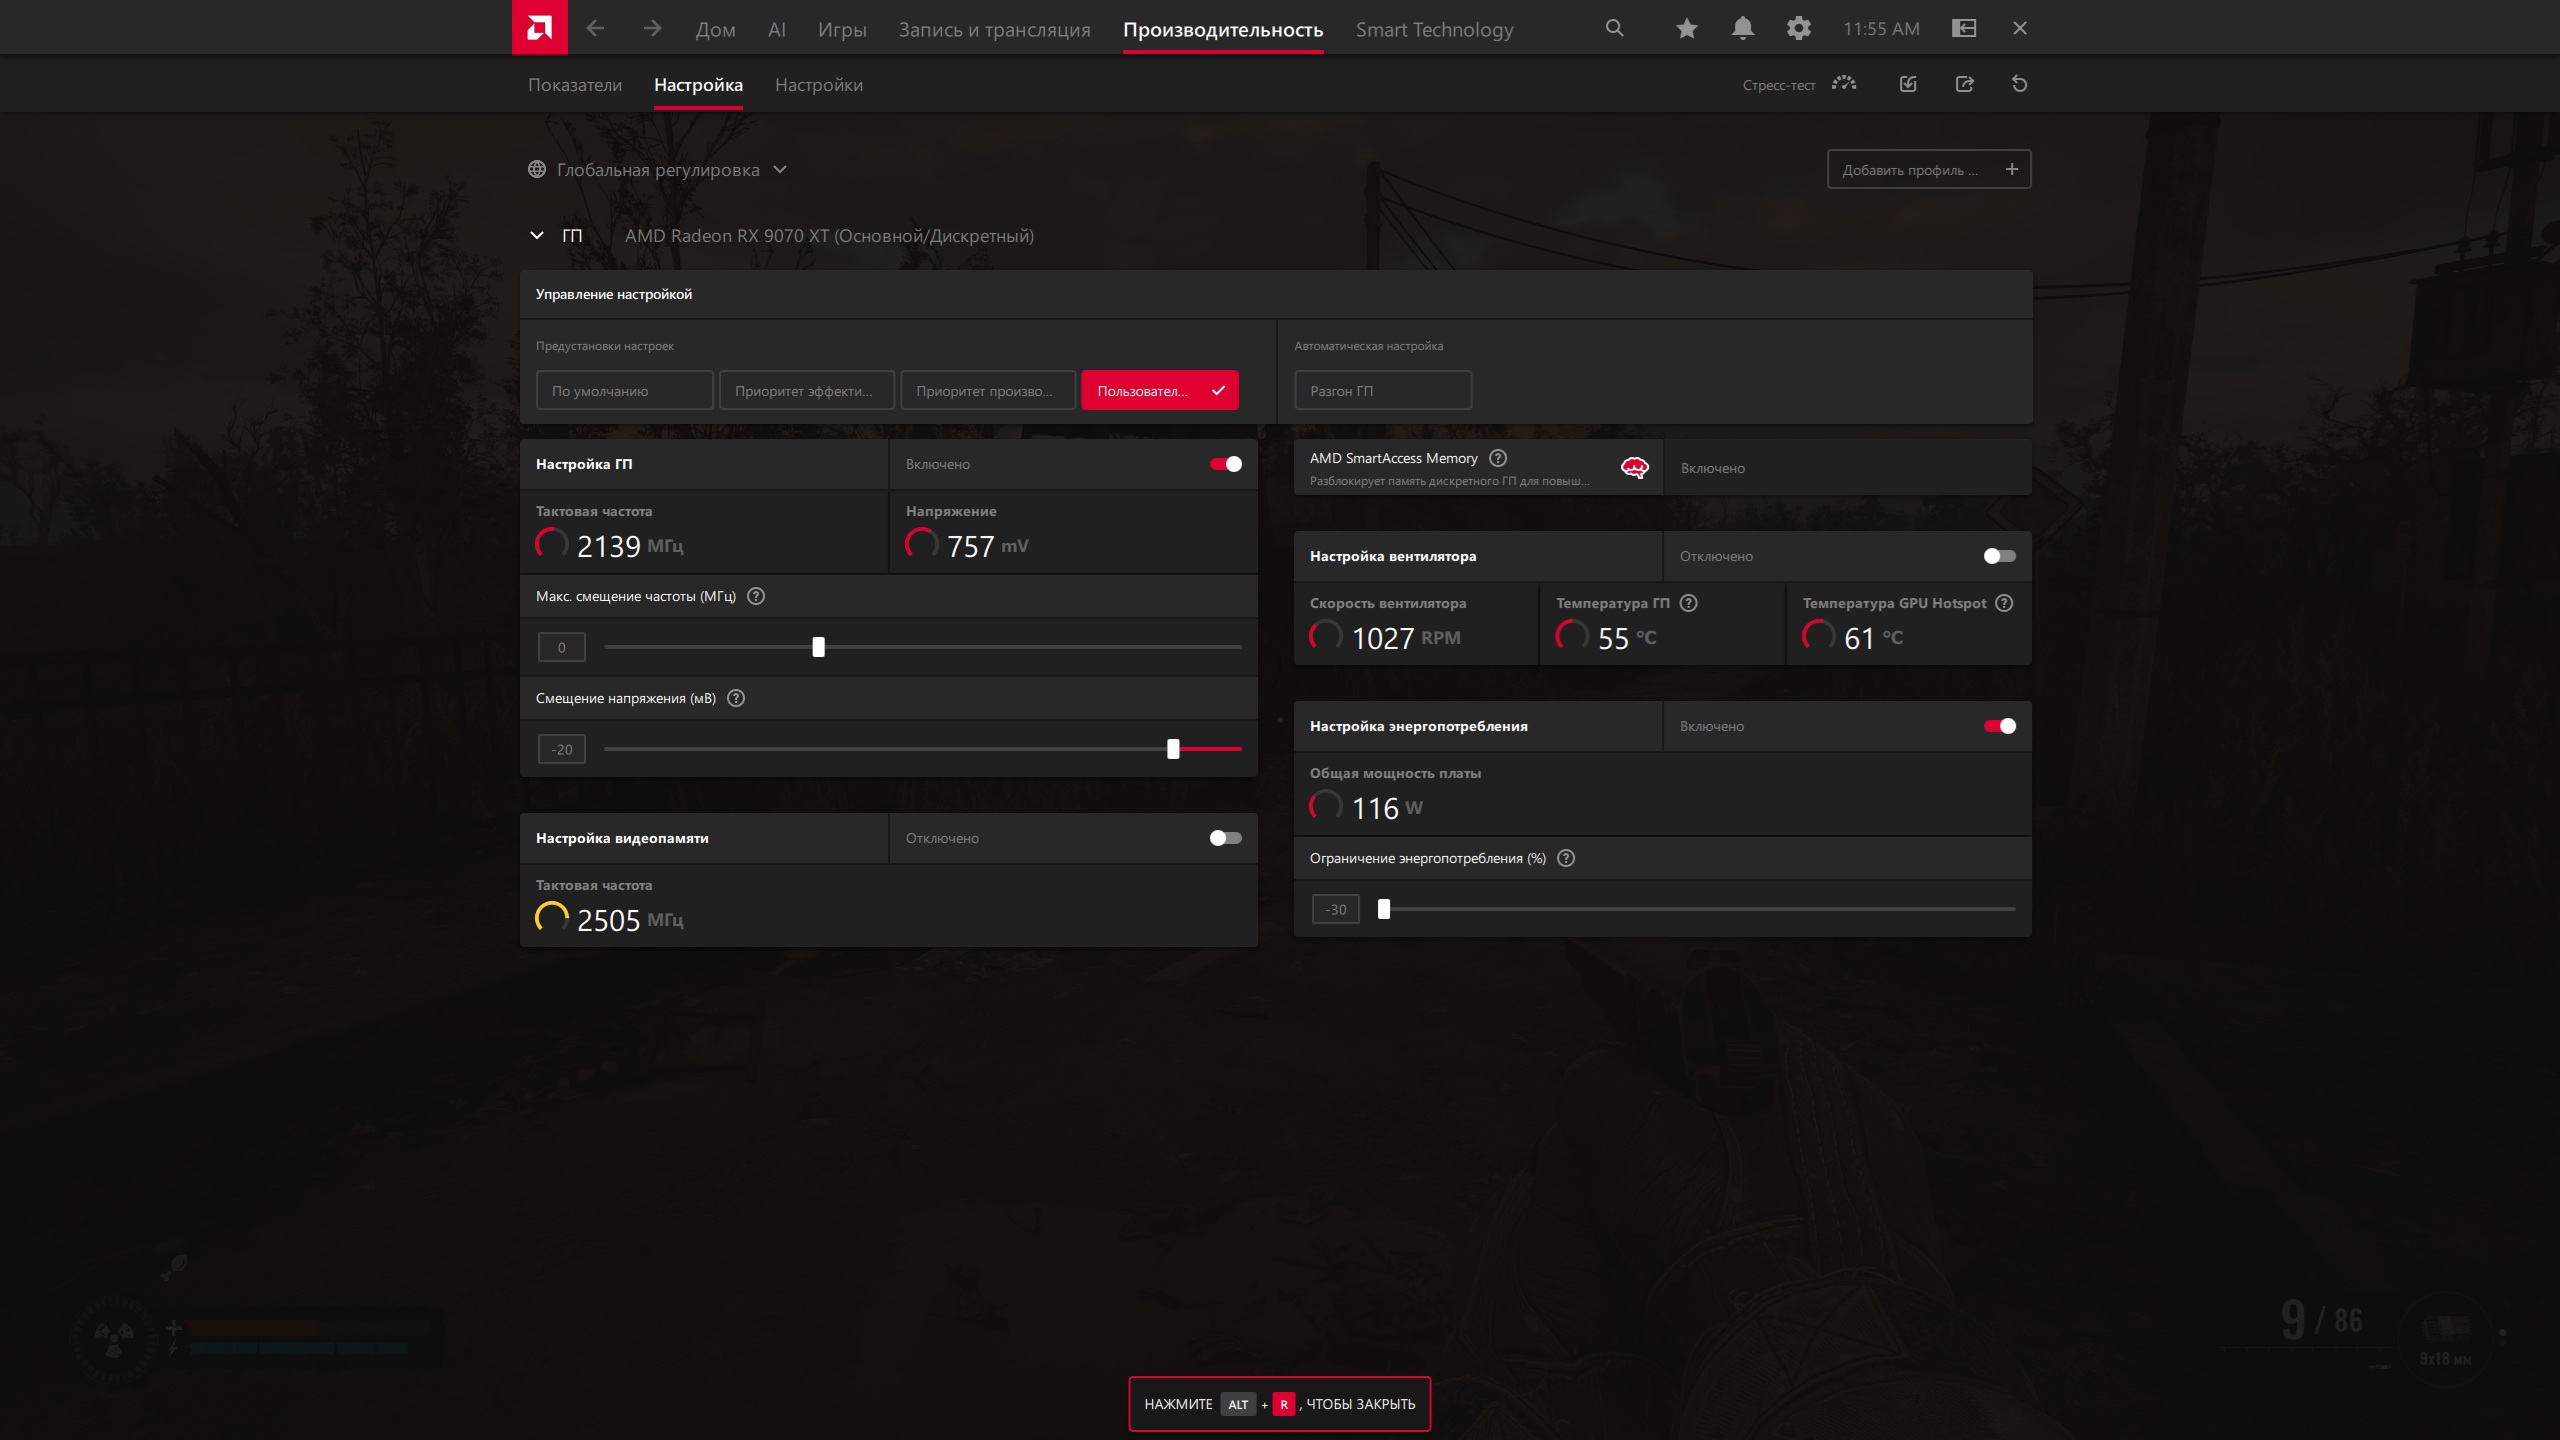This screenshot has height=1440, width=2560.
Task: Open help for Макс. смещение частоты
Action: [x=756, y=596]
